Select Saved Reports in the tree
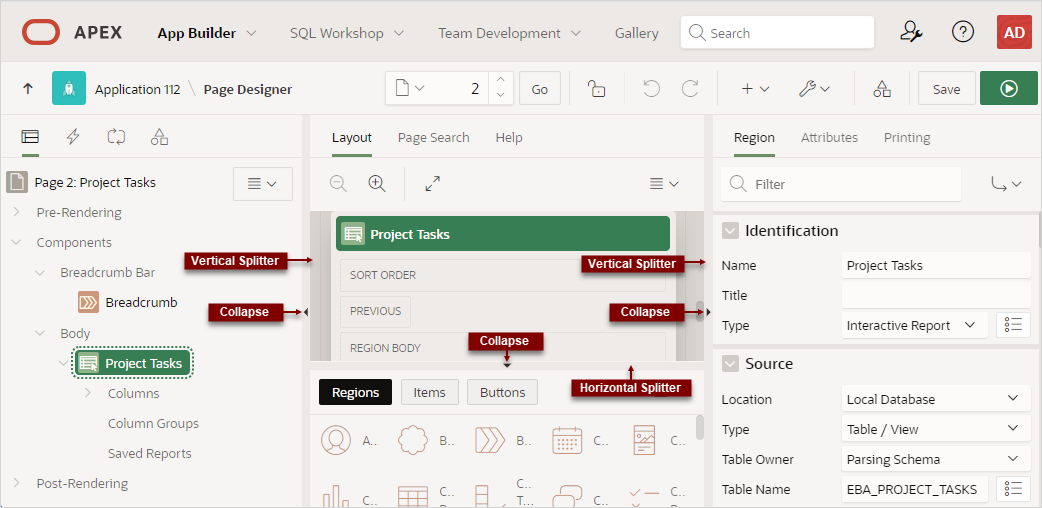1042x508 pixels. 150,453
